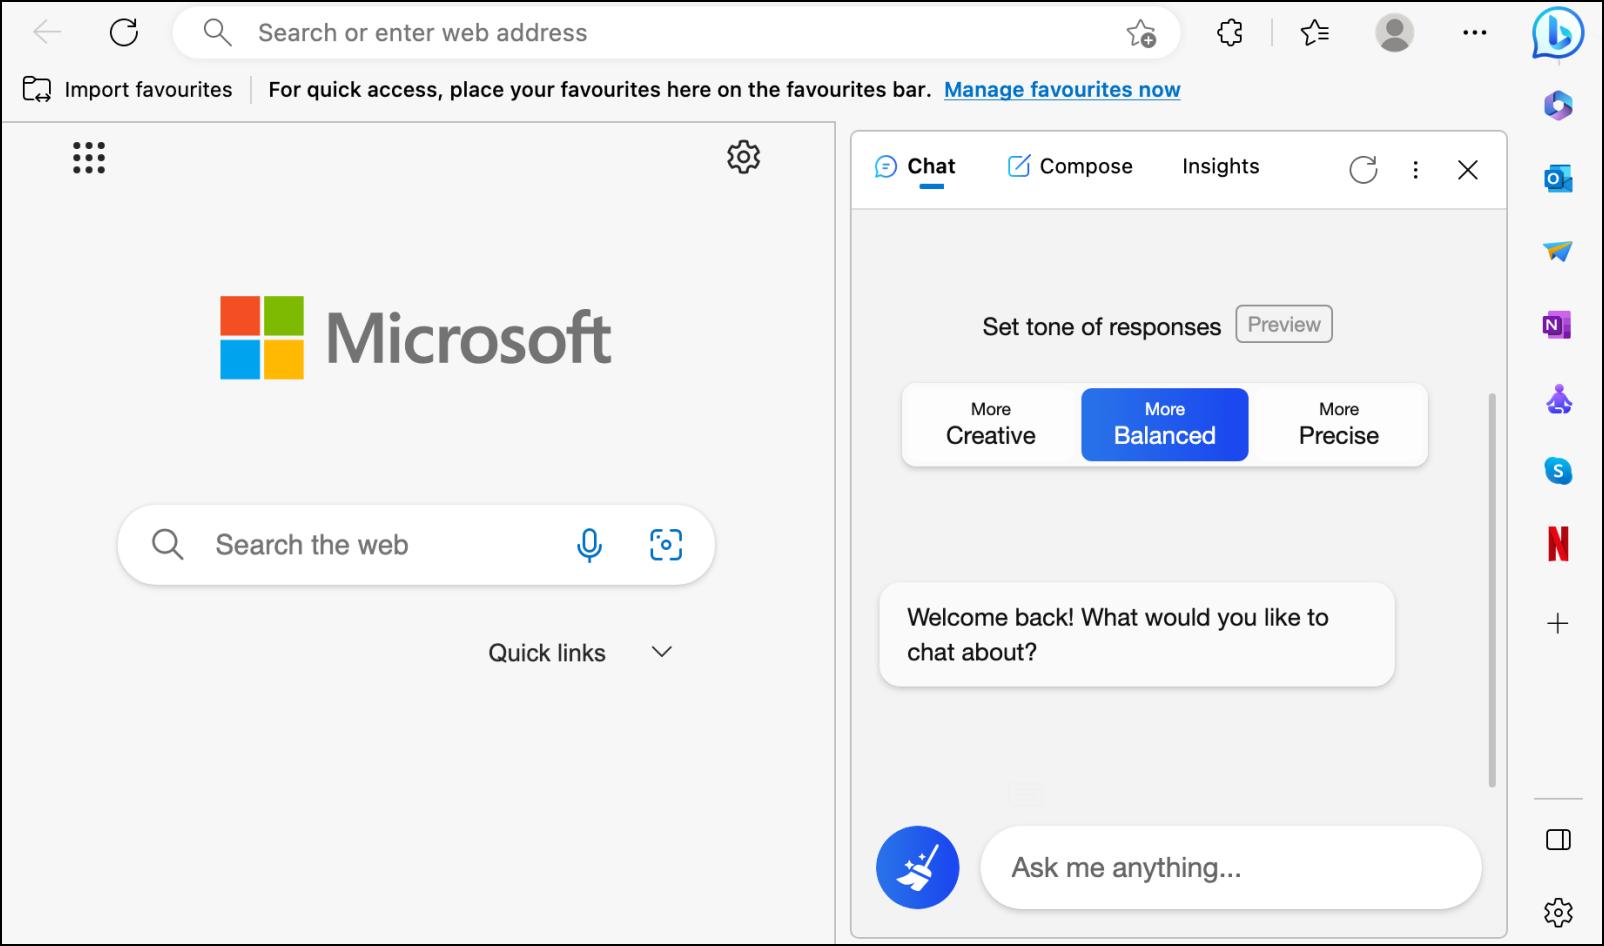Open Netflix sidebar icon
Image resolution: width=1604 pixels, height=946 pixels.
click(x=1558, y=544)
